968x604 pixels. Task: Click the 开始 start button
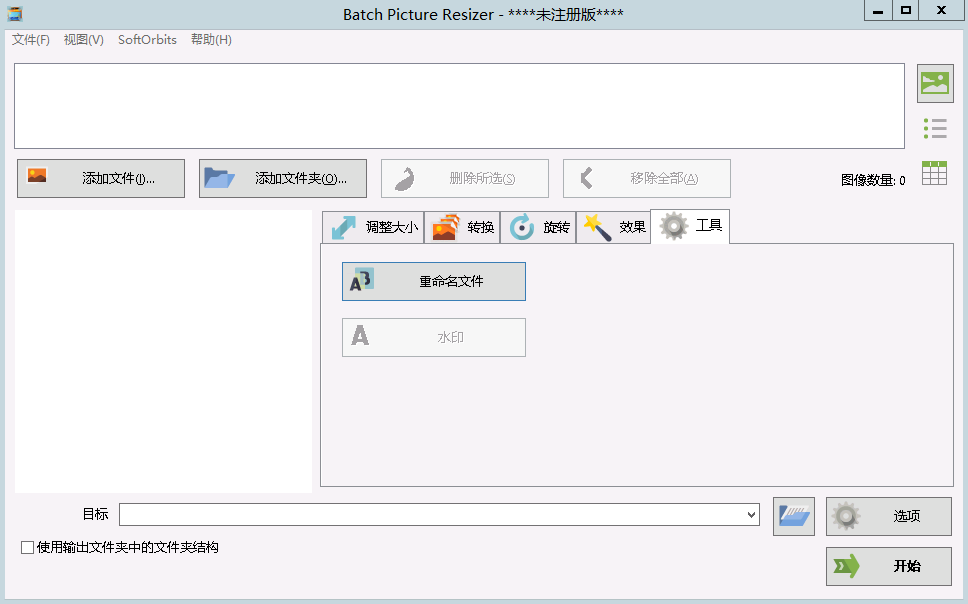[x=889, y=566]
